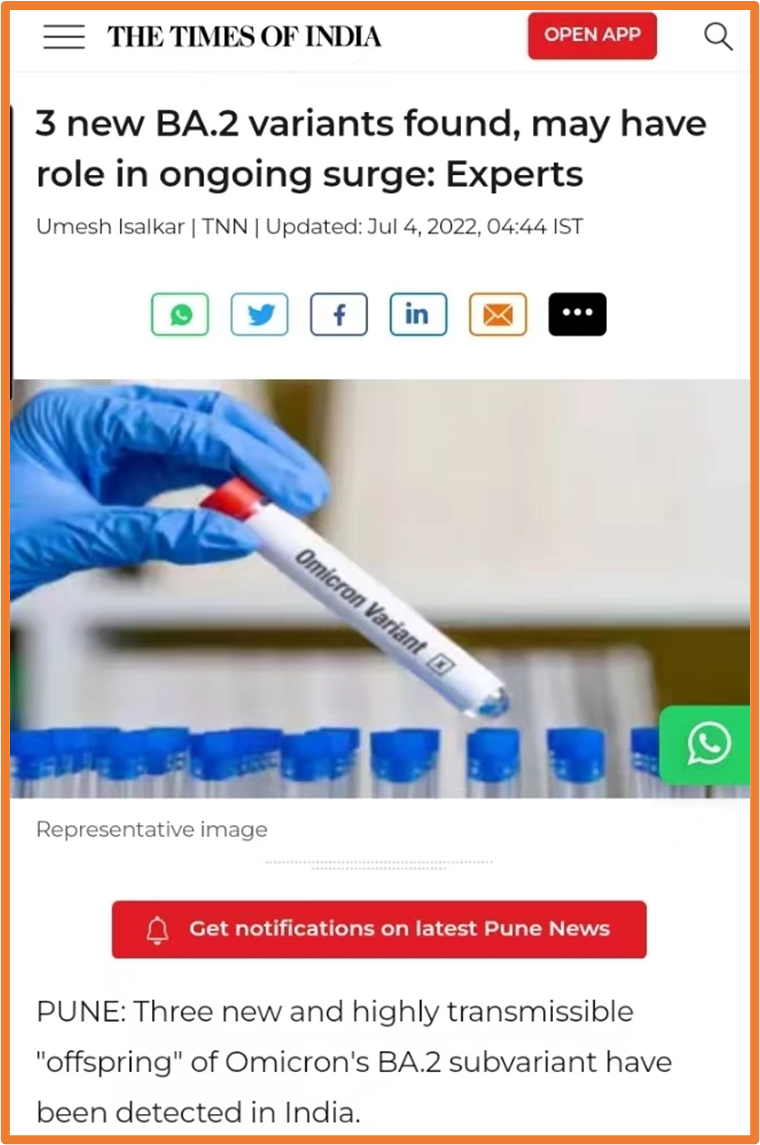The image size is (760, 1145).
Task: Open the Omicron Variant article image
Action: point(380,589)
